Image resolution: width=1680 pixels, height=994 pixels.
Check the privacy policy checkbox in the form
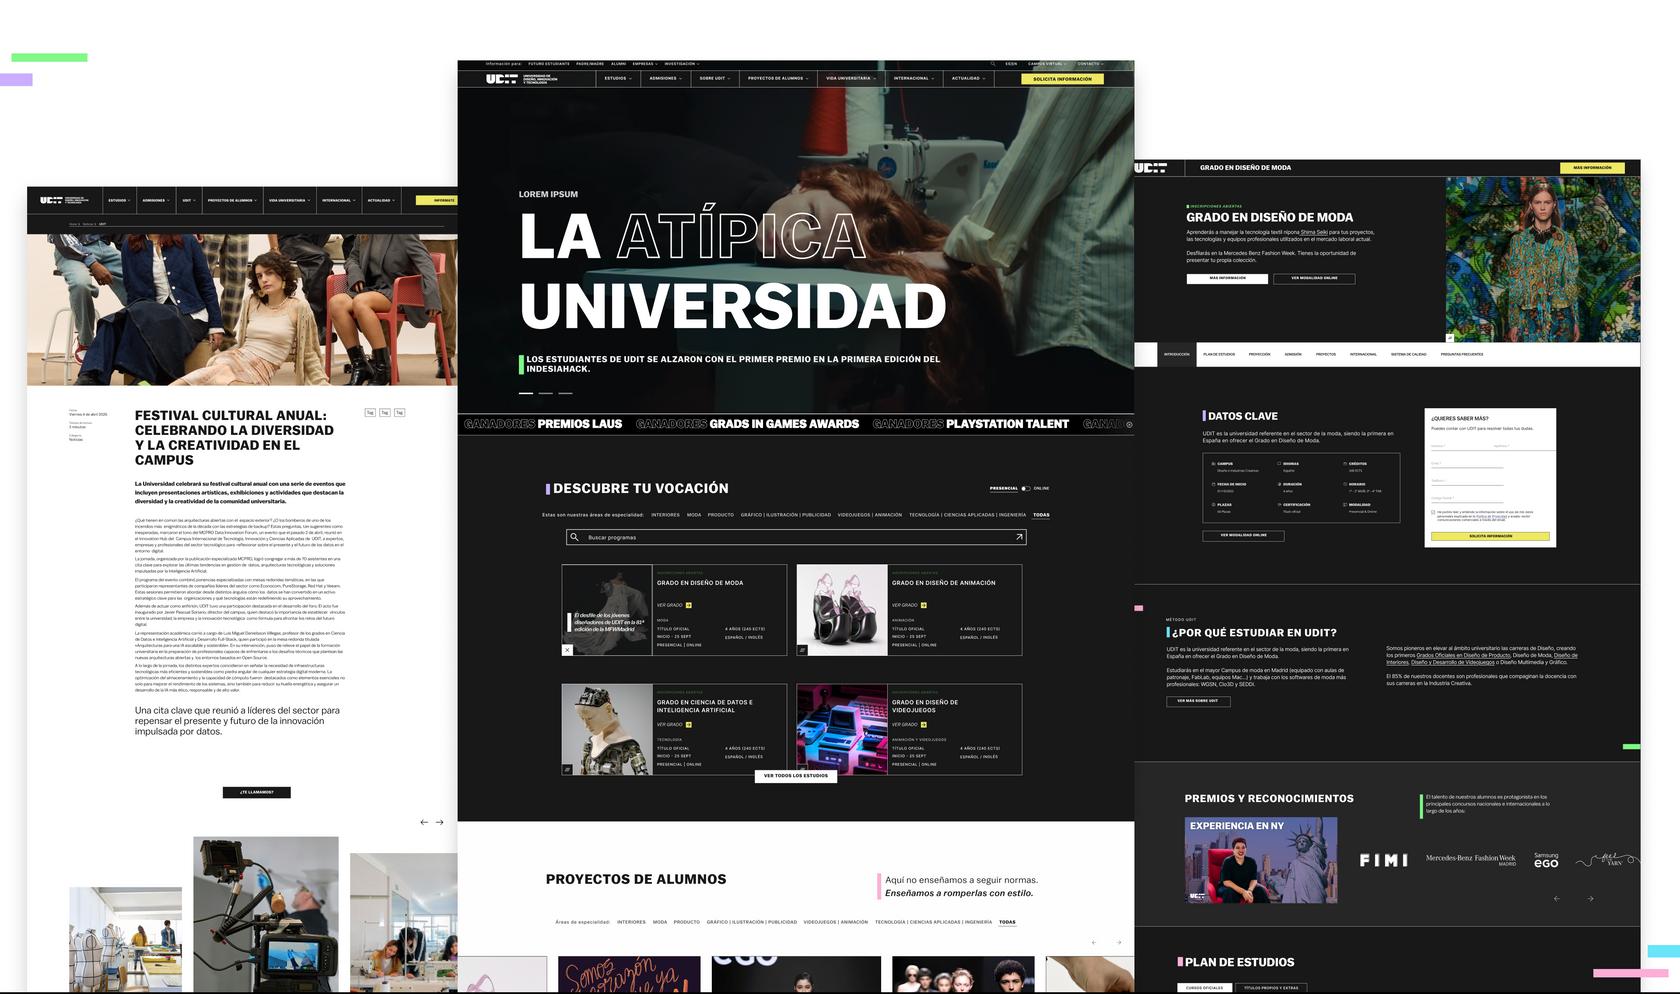[1433, 512]
